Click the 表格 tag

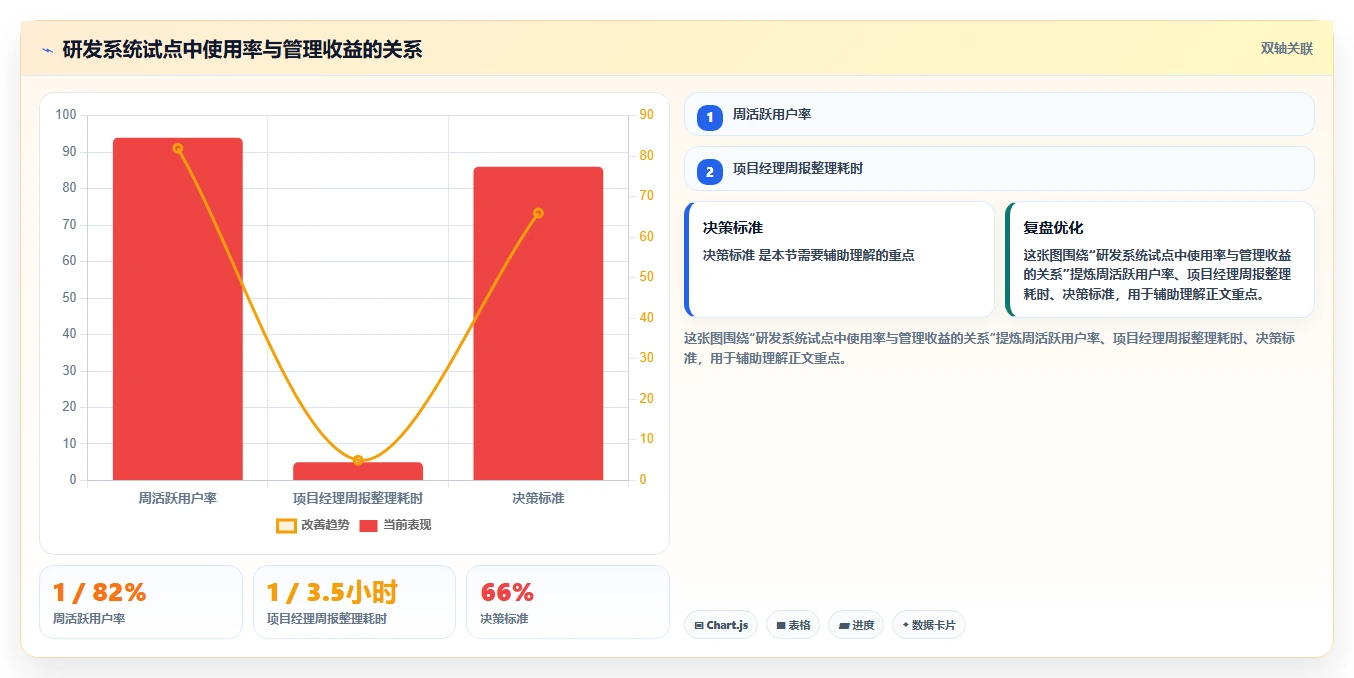click(x=793, y=625)
